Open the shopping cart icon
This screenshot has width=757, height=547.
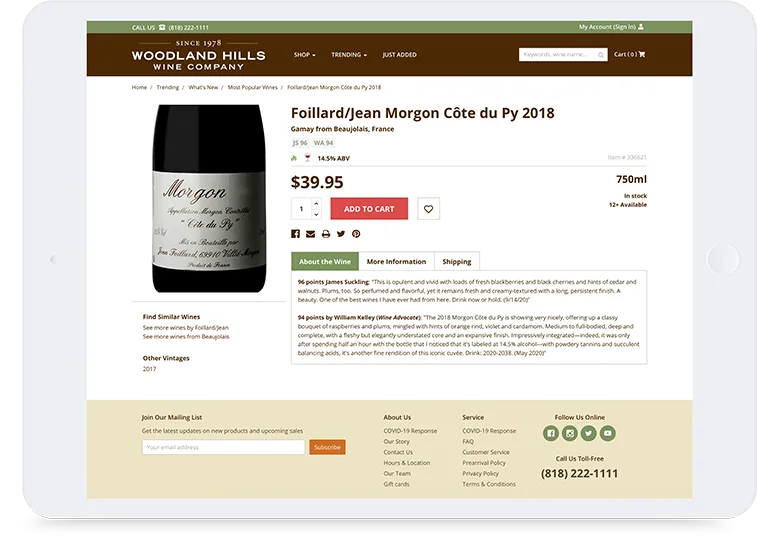[642, 54]
